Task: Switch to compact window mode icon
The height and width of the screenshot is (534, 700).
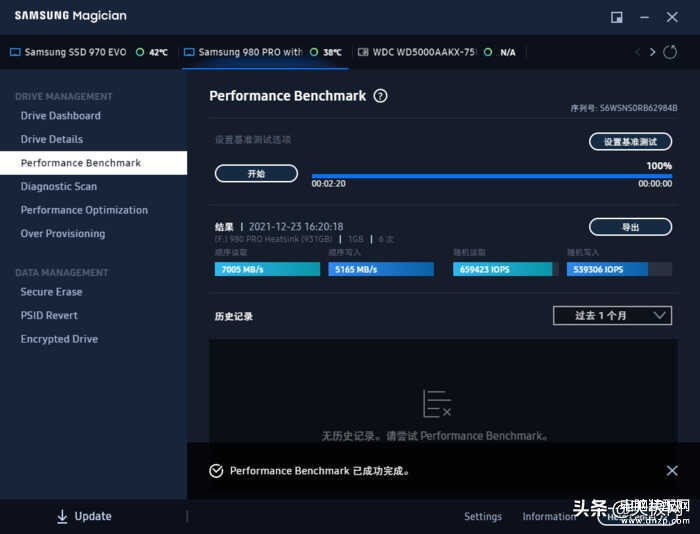Action: pyautogui.click(x=617, y=17)
